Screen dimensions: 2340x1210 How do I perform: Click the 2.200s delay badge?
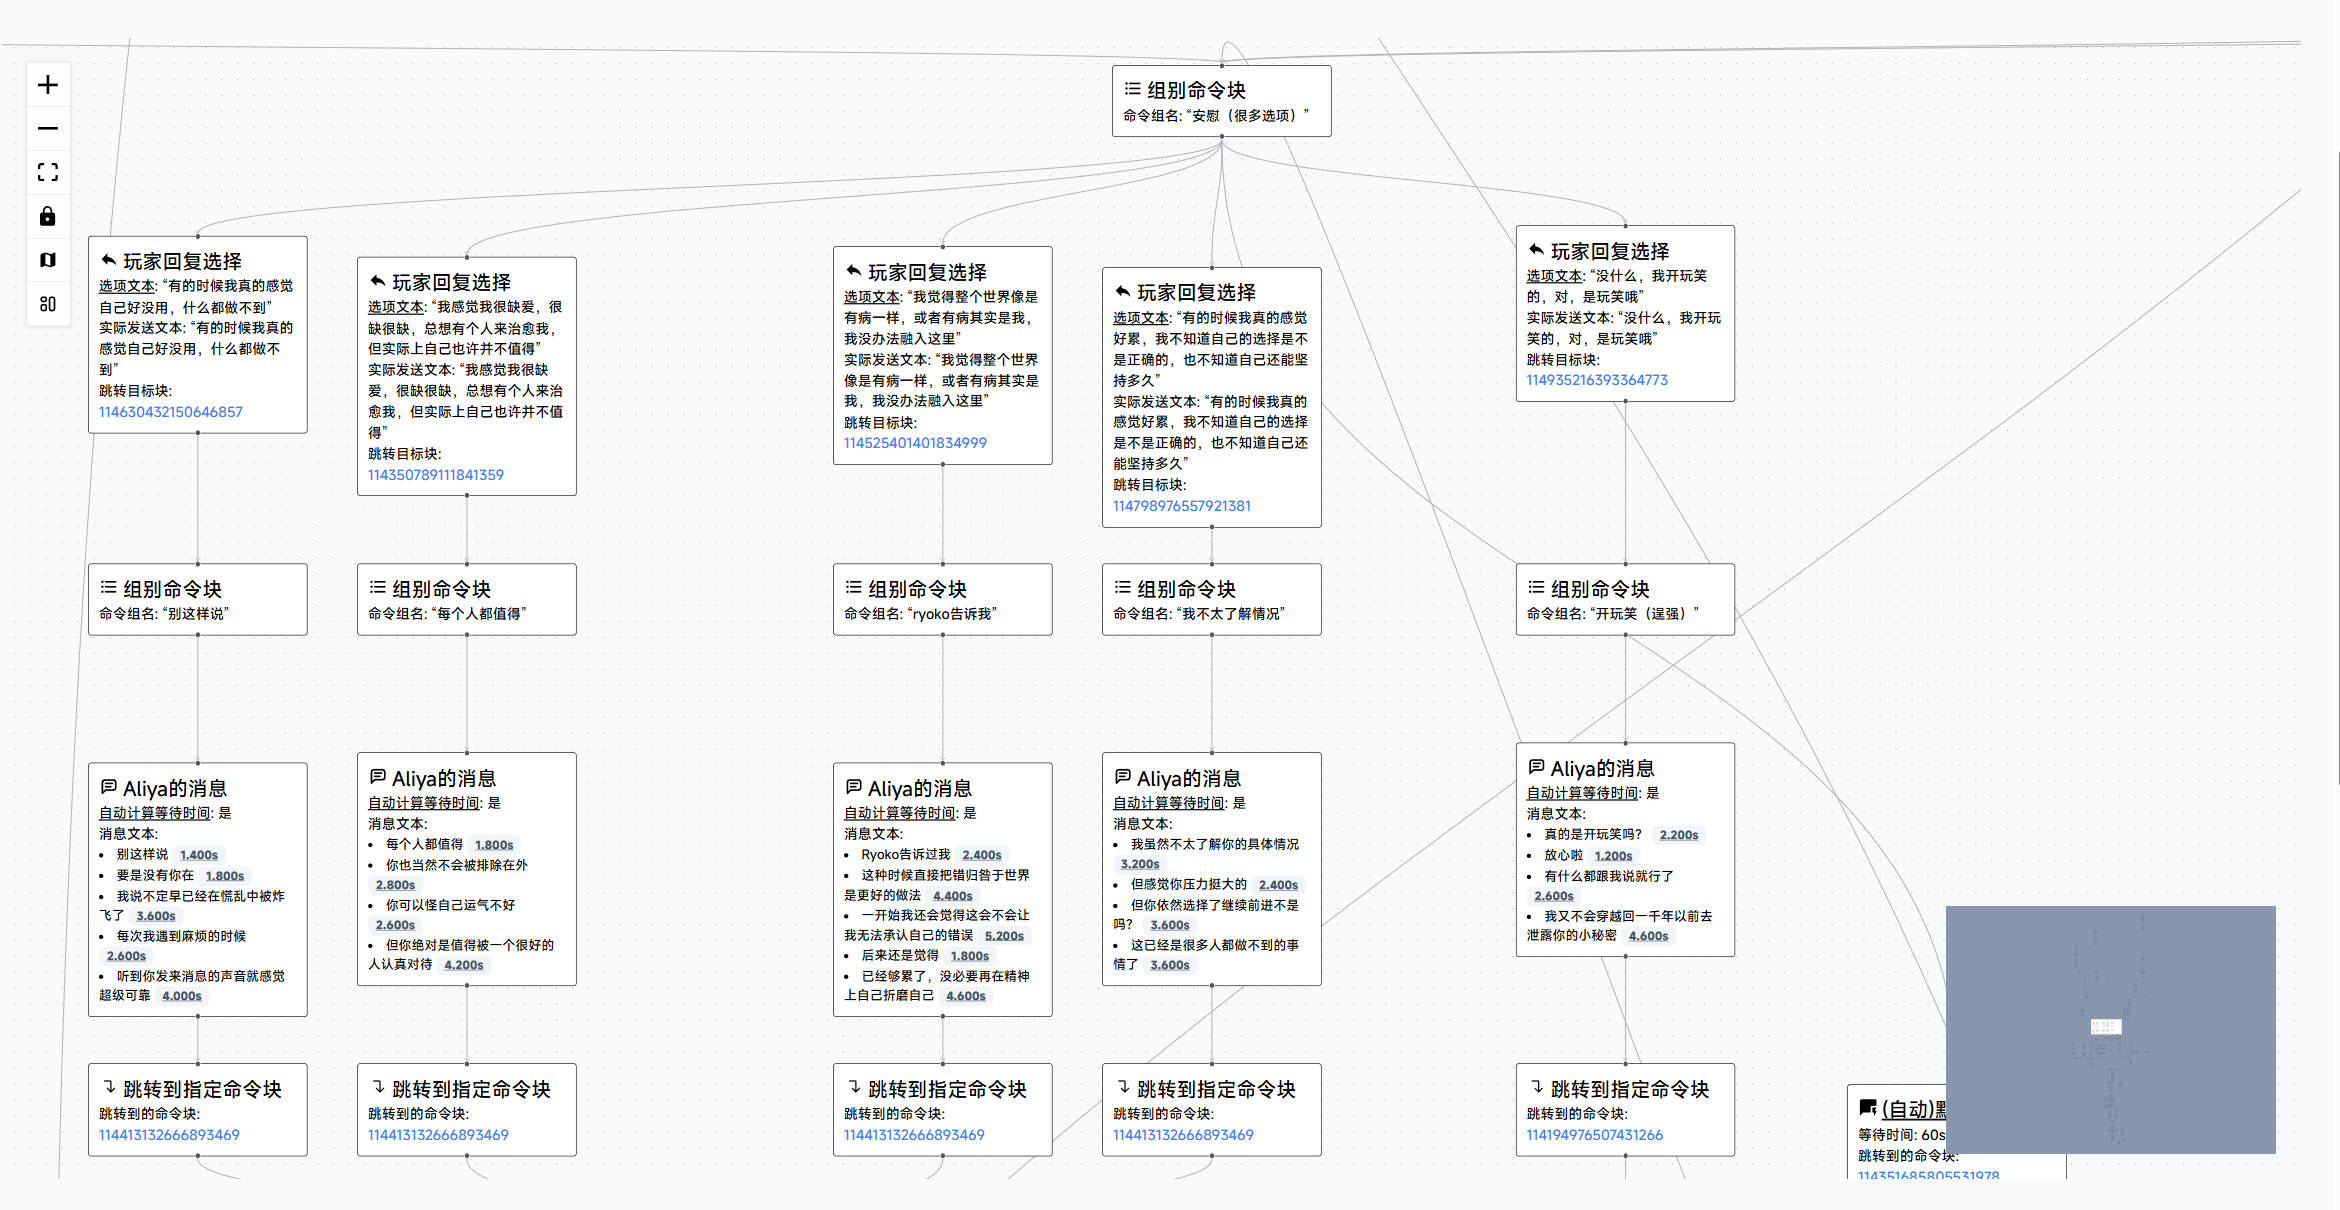click(x=1678, y=835)
